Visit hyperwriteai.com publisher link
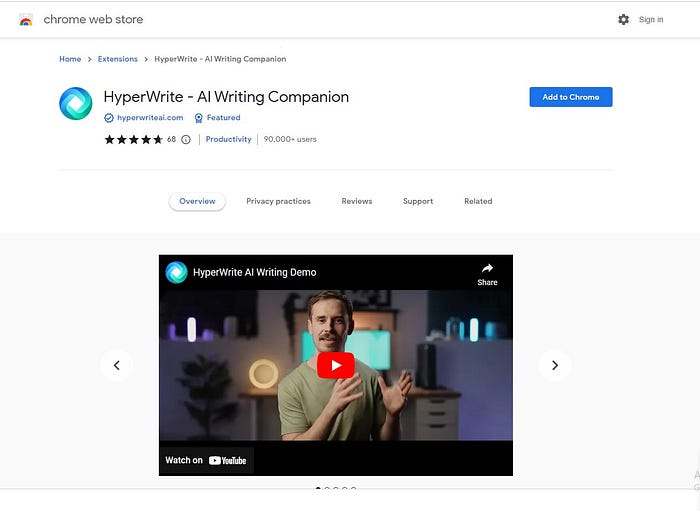700x511 pixels. 150,117
